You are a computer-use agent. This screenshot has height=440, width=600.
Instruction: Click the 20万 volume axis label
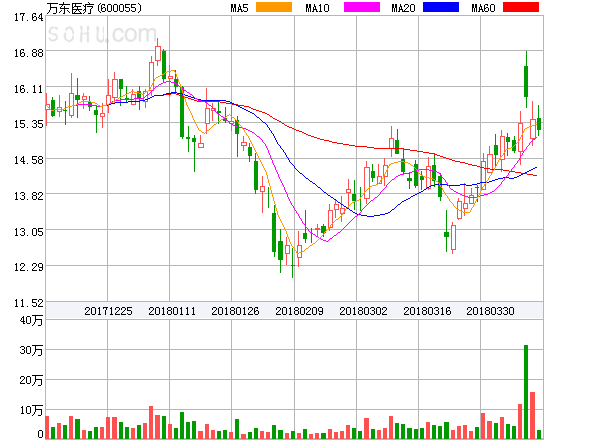coord(31,380)
